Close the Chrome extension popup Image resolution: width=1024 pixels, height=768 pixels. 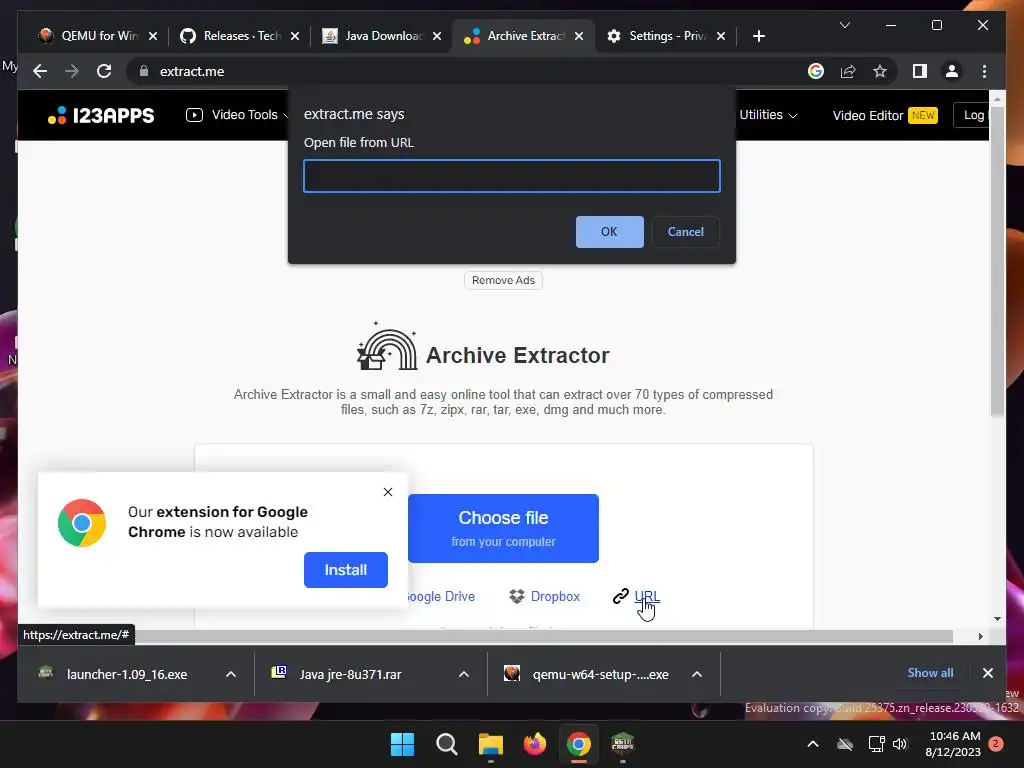388,492
